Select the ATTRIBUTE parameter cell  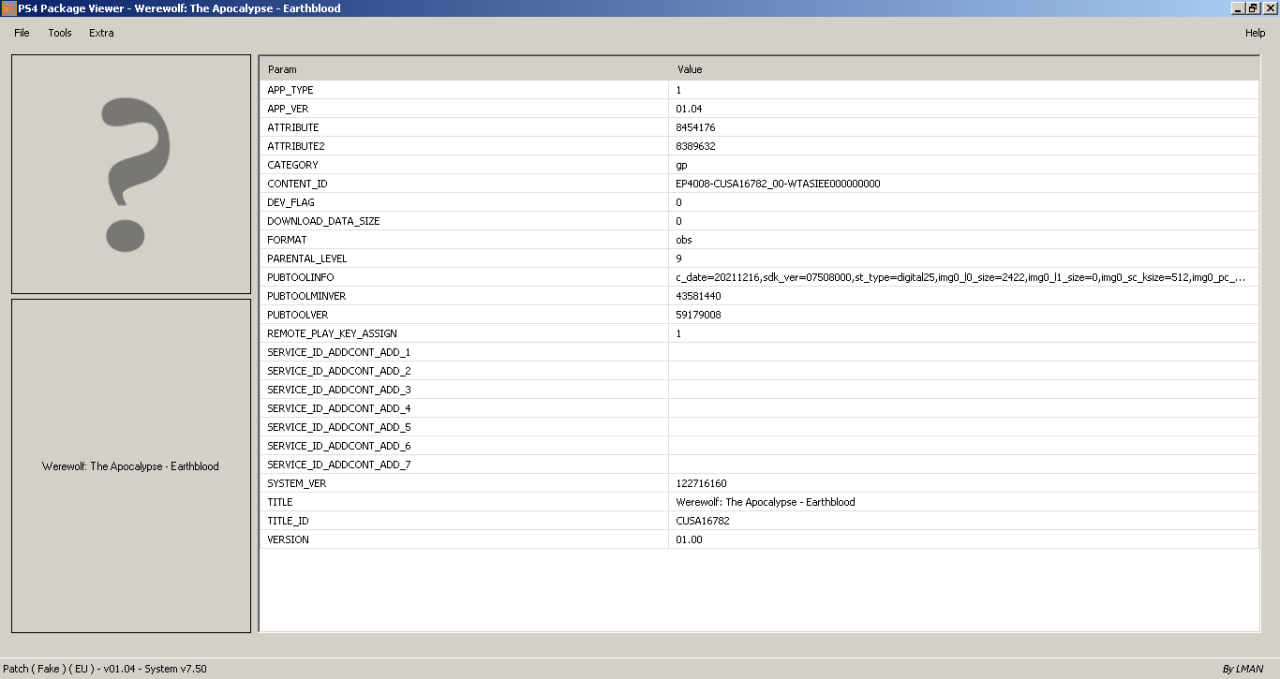(464, 127)
